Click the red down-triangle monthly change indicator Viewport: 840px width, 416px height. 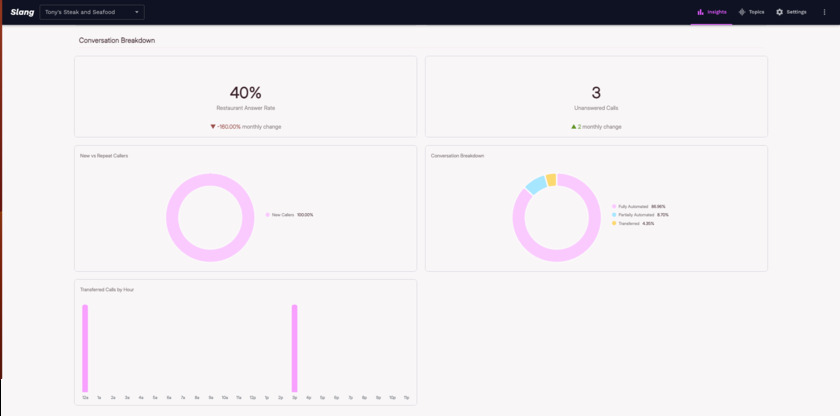pos(213,127)
